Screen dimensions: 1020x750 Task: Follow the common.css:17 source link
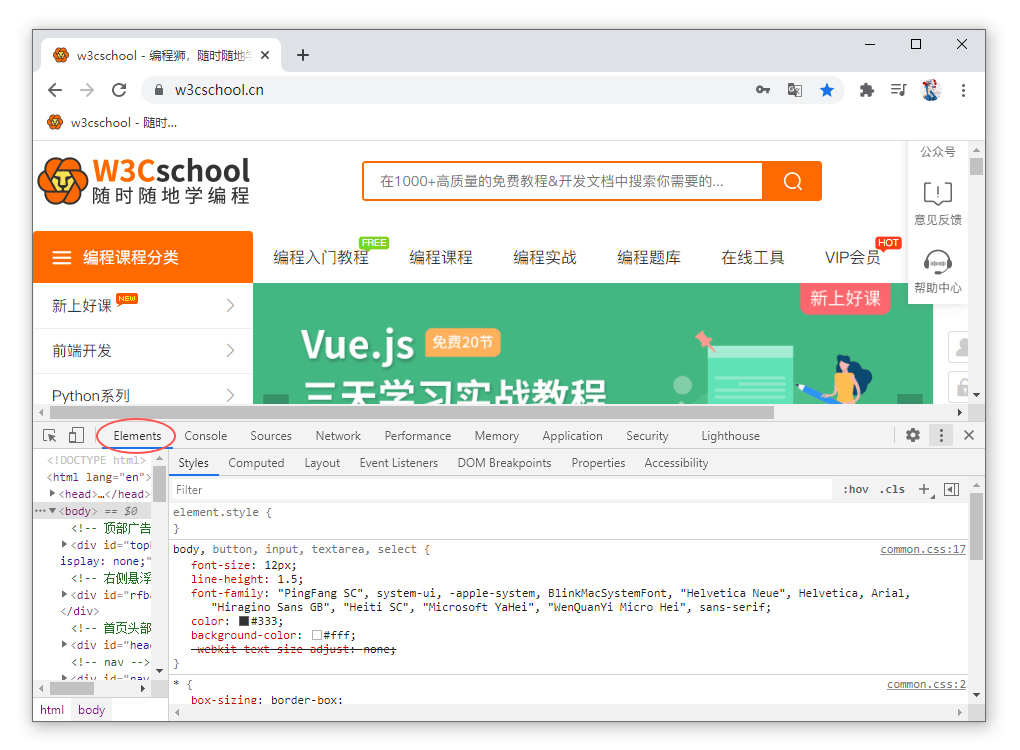(922, 548)
